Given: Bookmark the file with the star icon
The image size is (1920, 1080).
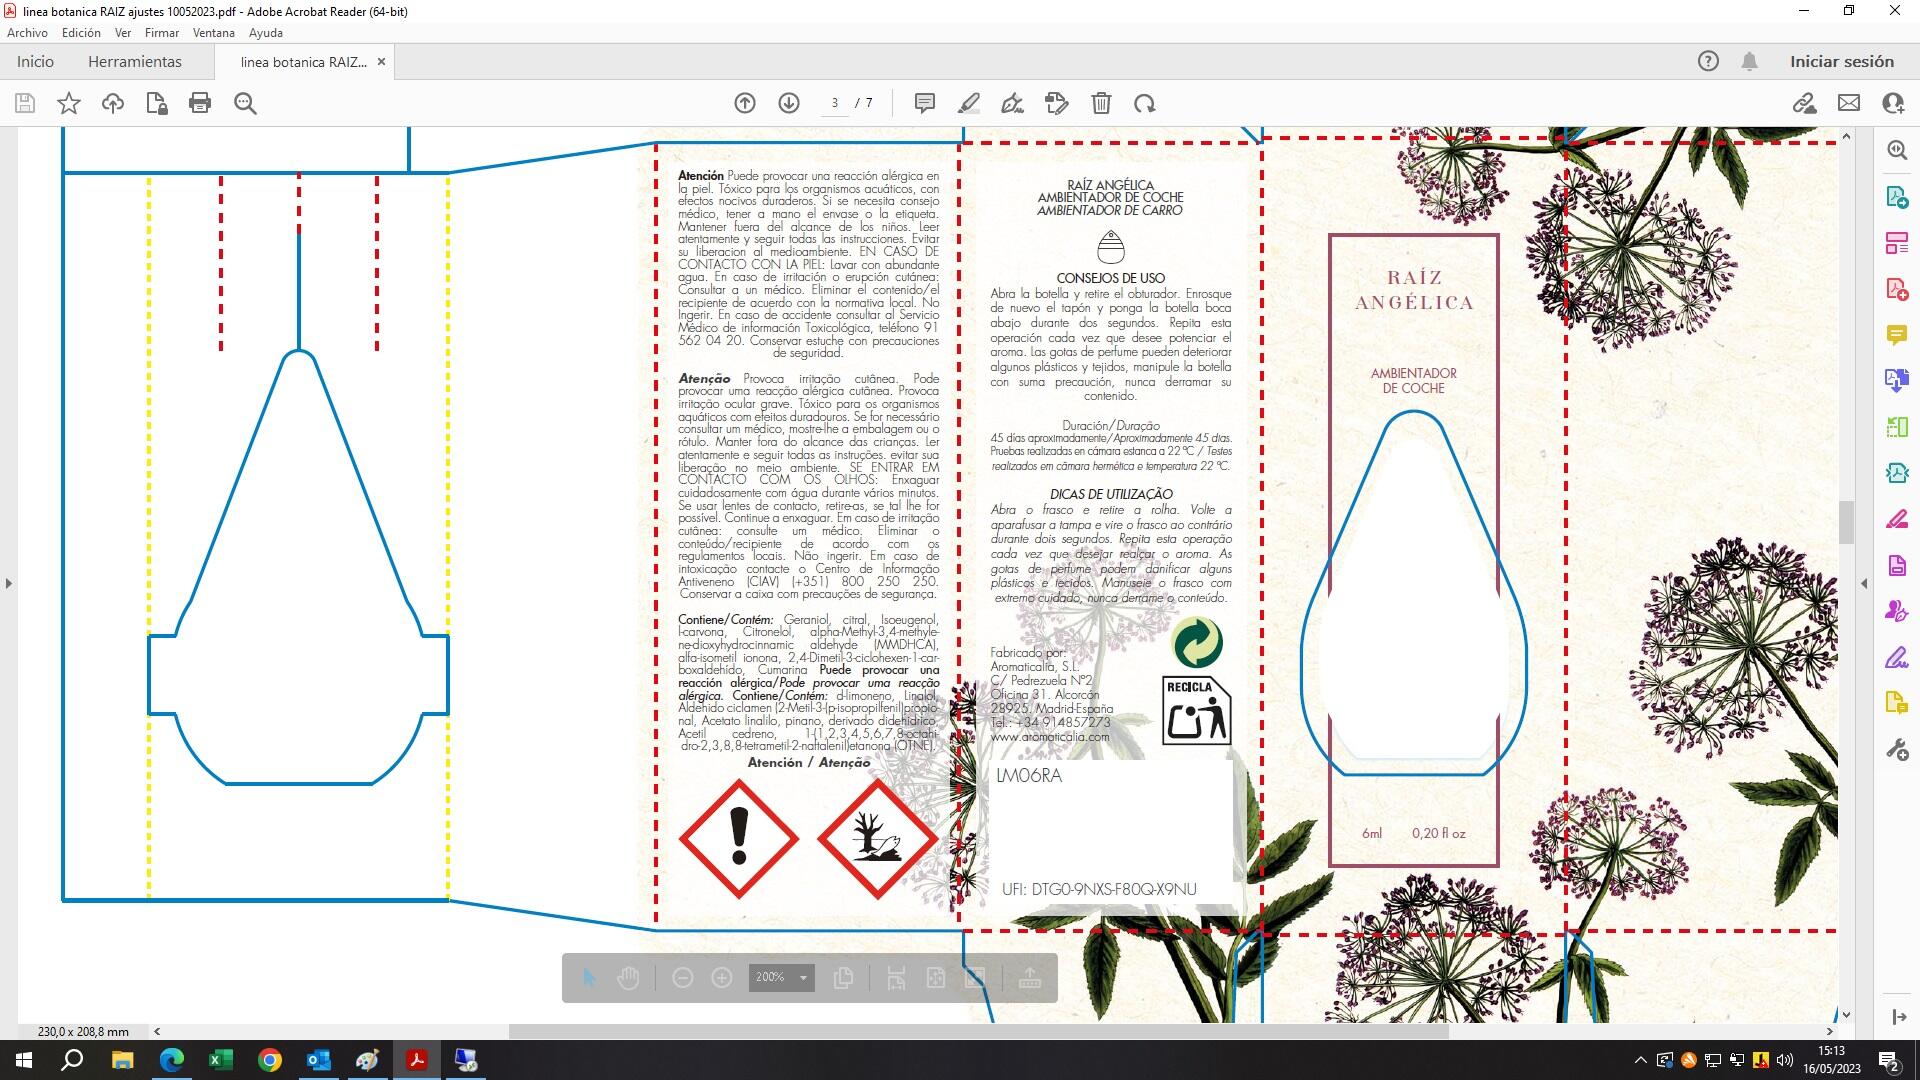Looking at the screenshot, I should tap(69, 103).
